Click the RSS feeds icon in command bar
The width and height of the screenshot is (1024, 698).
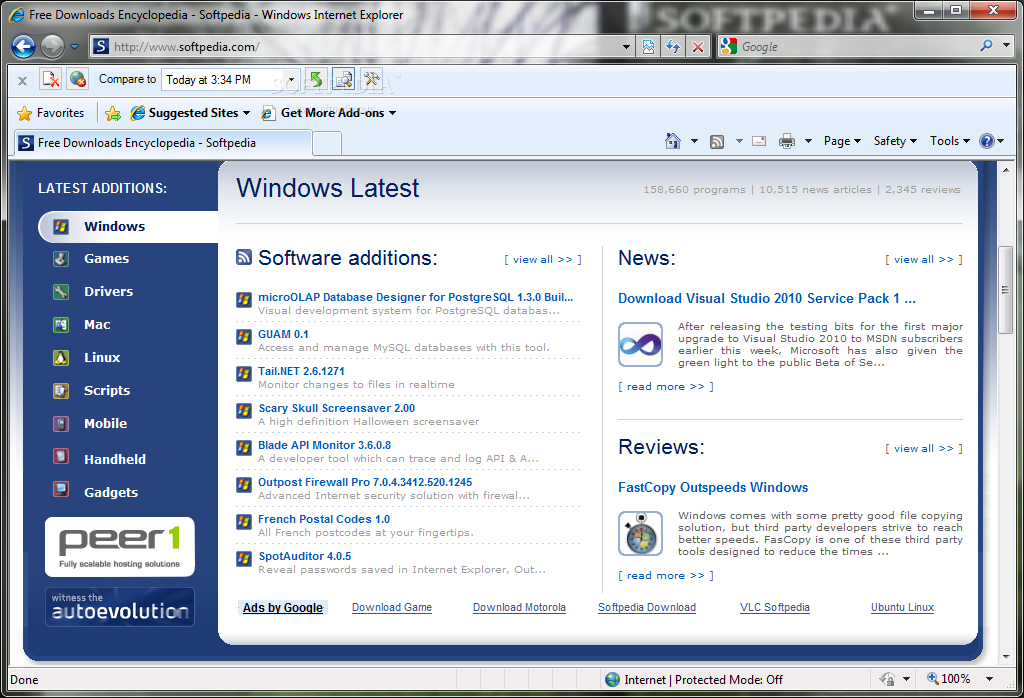tap(717, 141)
